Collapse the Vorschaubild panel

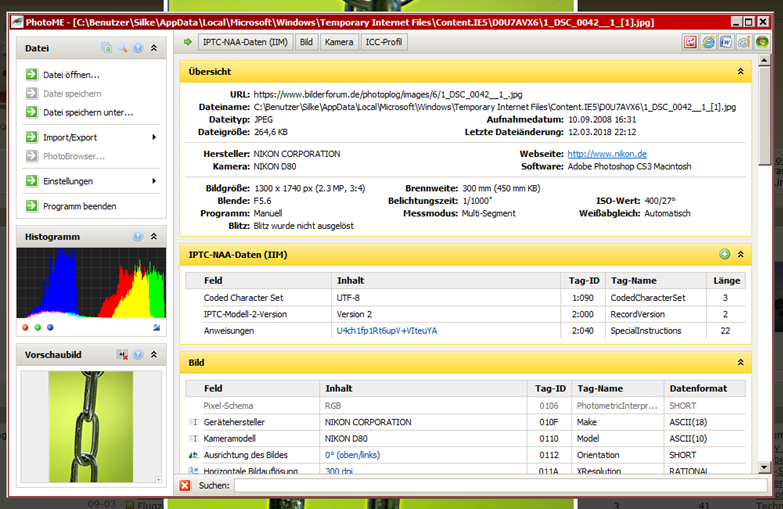(x=154, y=354)
